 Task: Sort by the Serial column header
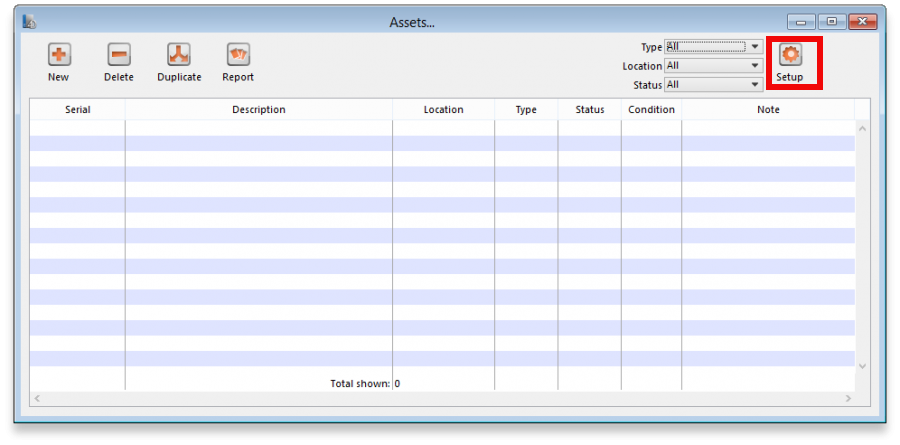pos(77,110)
